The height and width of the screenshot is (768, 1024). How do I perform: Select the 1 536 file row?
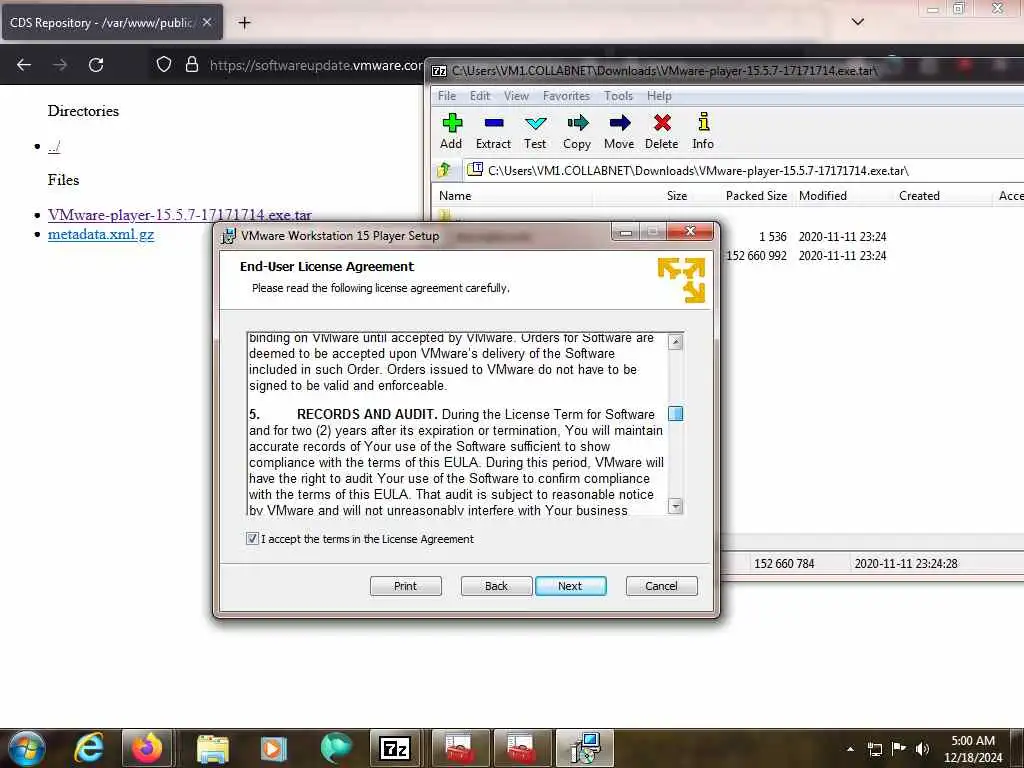click(x=727, y=236)
